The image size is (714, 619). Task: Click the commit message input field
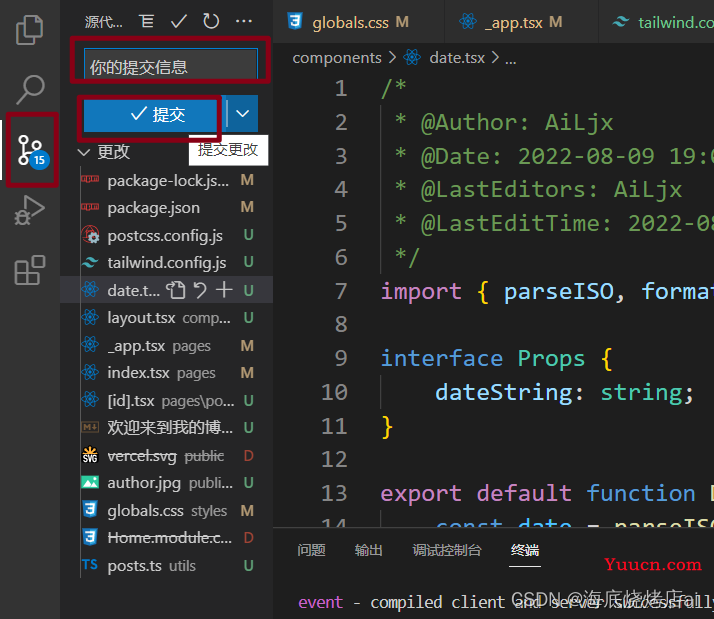point(171,65)
